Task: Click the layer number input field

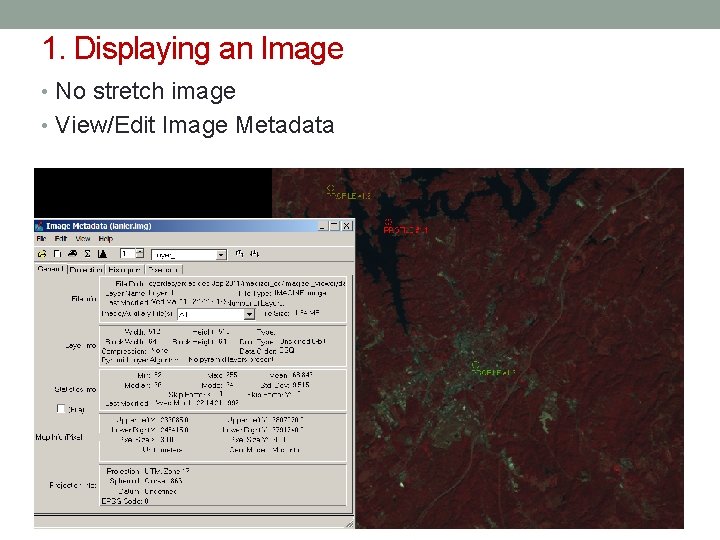Action: pos(128,253)
